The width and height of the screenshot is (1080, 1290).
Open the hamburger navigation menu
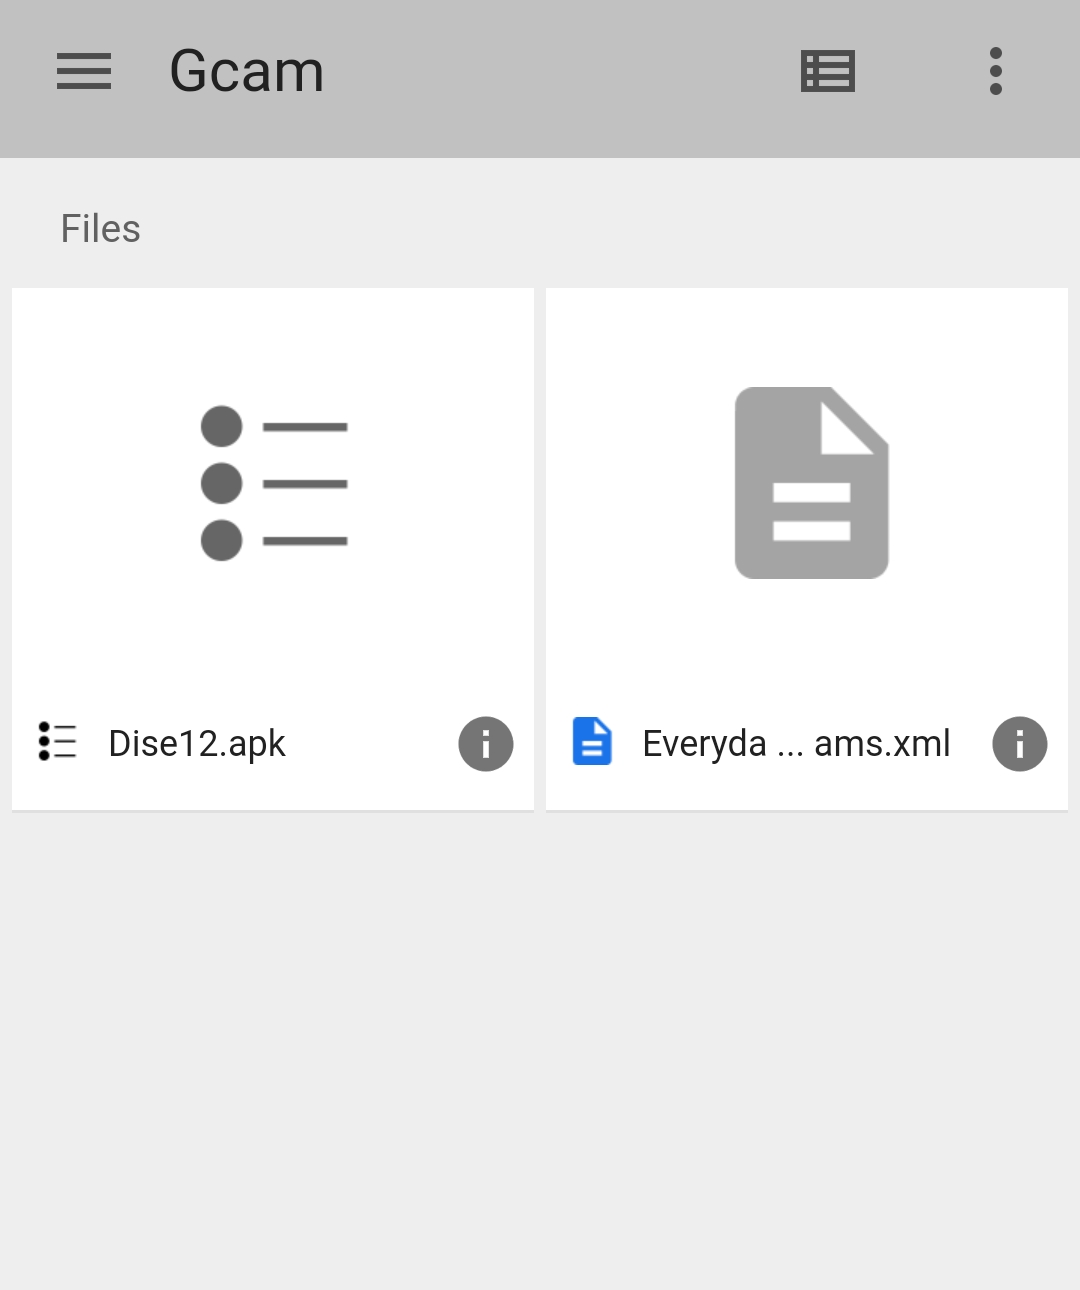[x=84, y=72]
